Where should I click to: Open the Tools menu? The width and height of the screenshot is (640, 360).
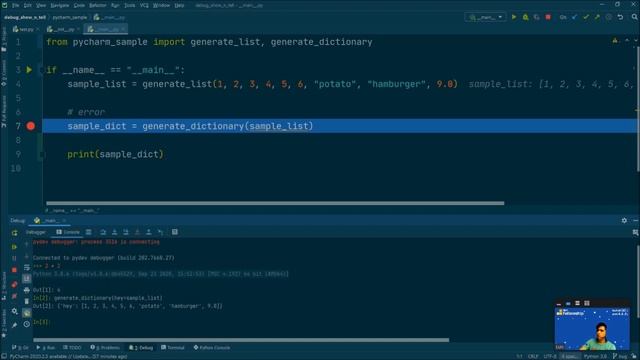pos(129,5)
